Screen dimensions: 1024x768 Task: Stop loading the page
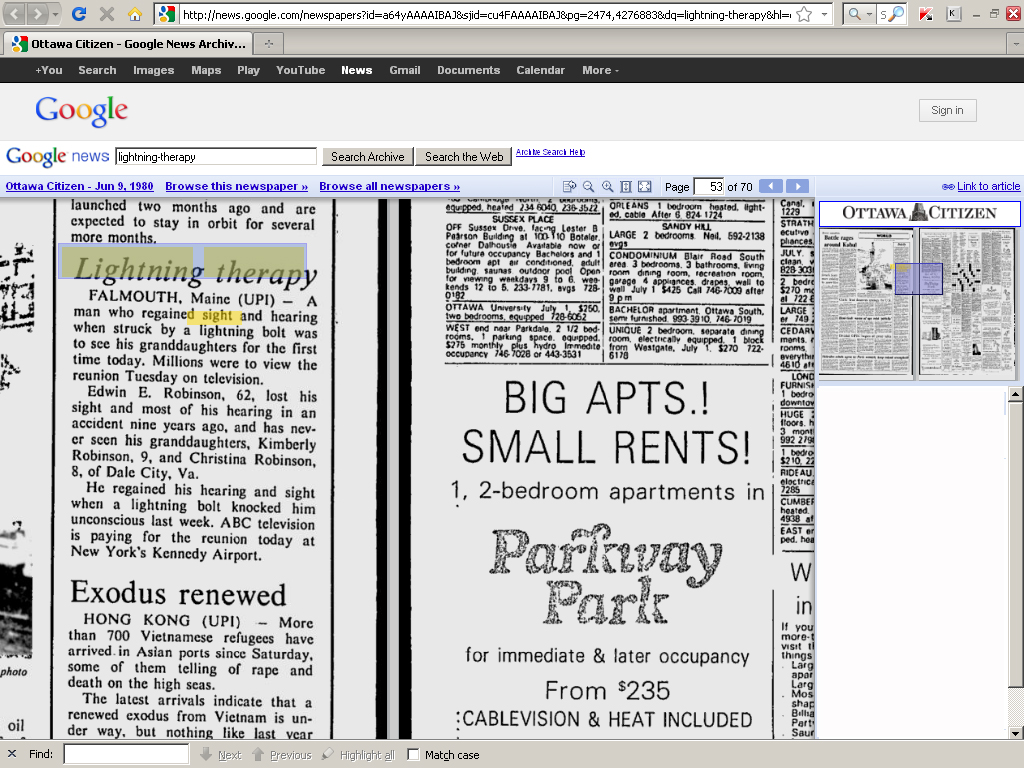tap(107, 14)
